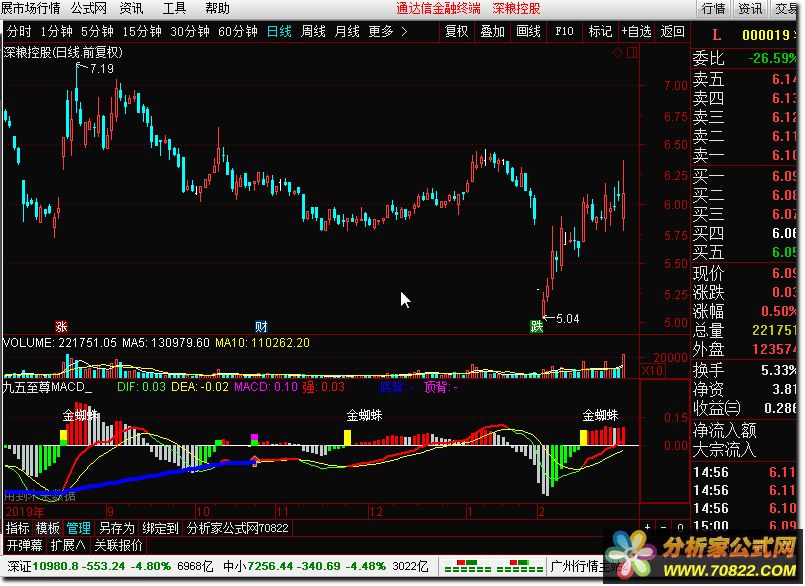Expand the 更多 periods list

click(388, 31)
